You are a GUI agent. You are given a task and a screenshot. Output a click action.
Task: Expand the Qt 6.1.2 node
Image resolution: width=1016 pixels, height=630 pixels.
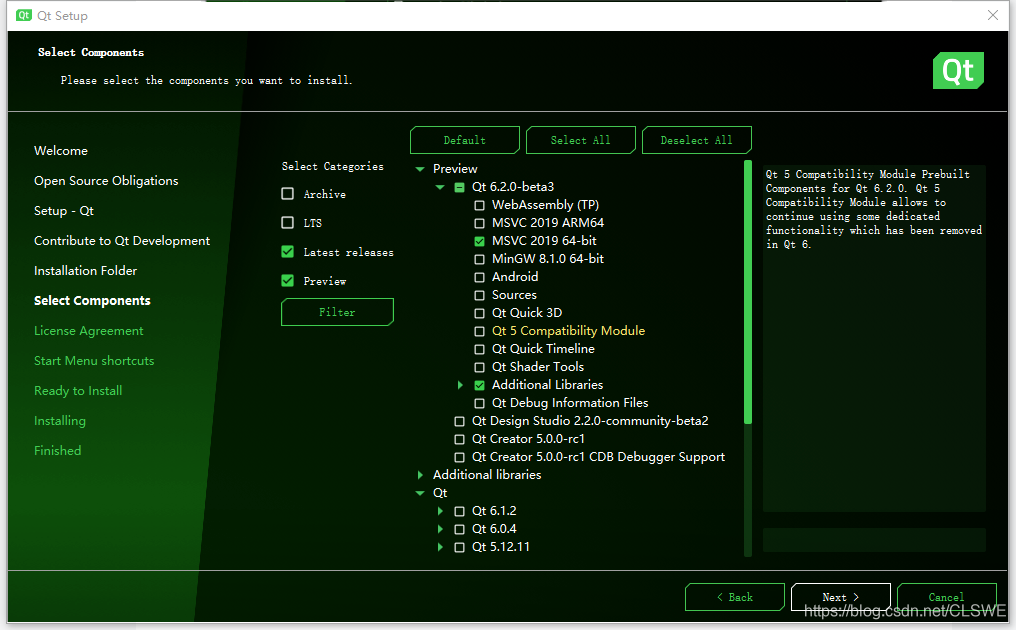coord(440,511)
